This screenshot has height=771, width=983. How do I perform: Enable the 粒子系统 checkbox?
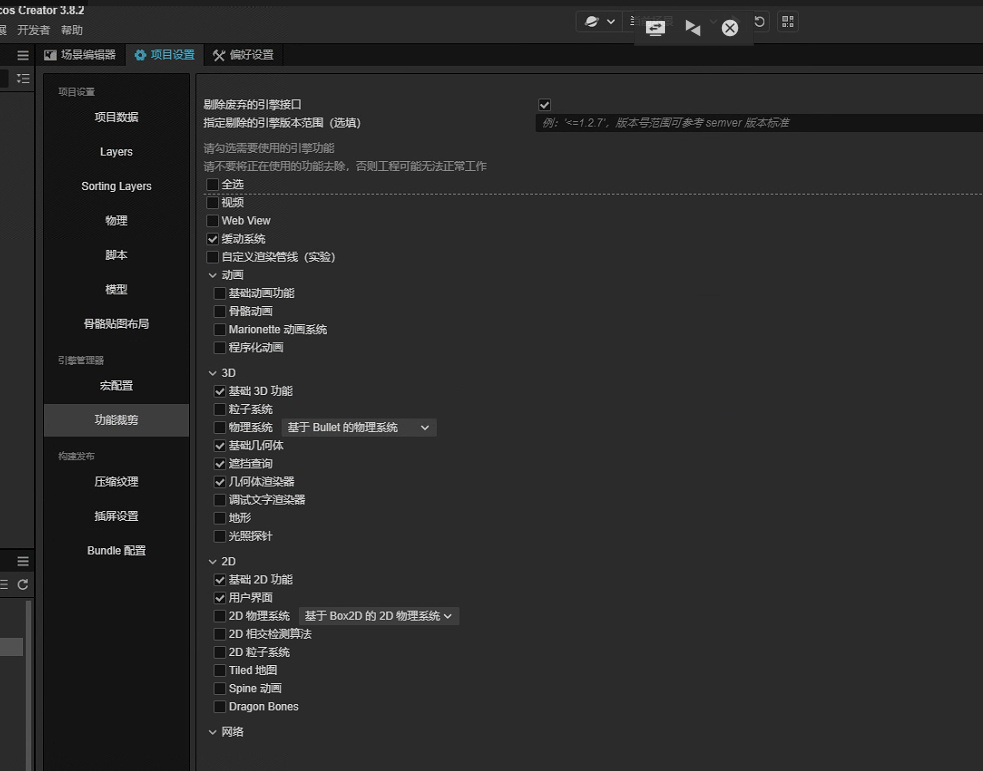coord(219,409)
